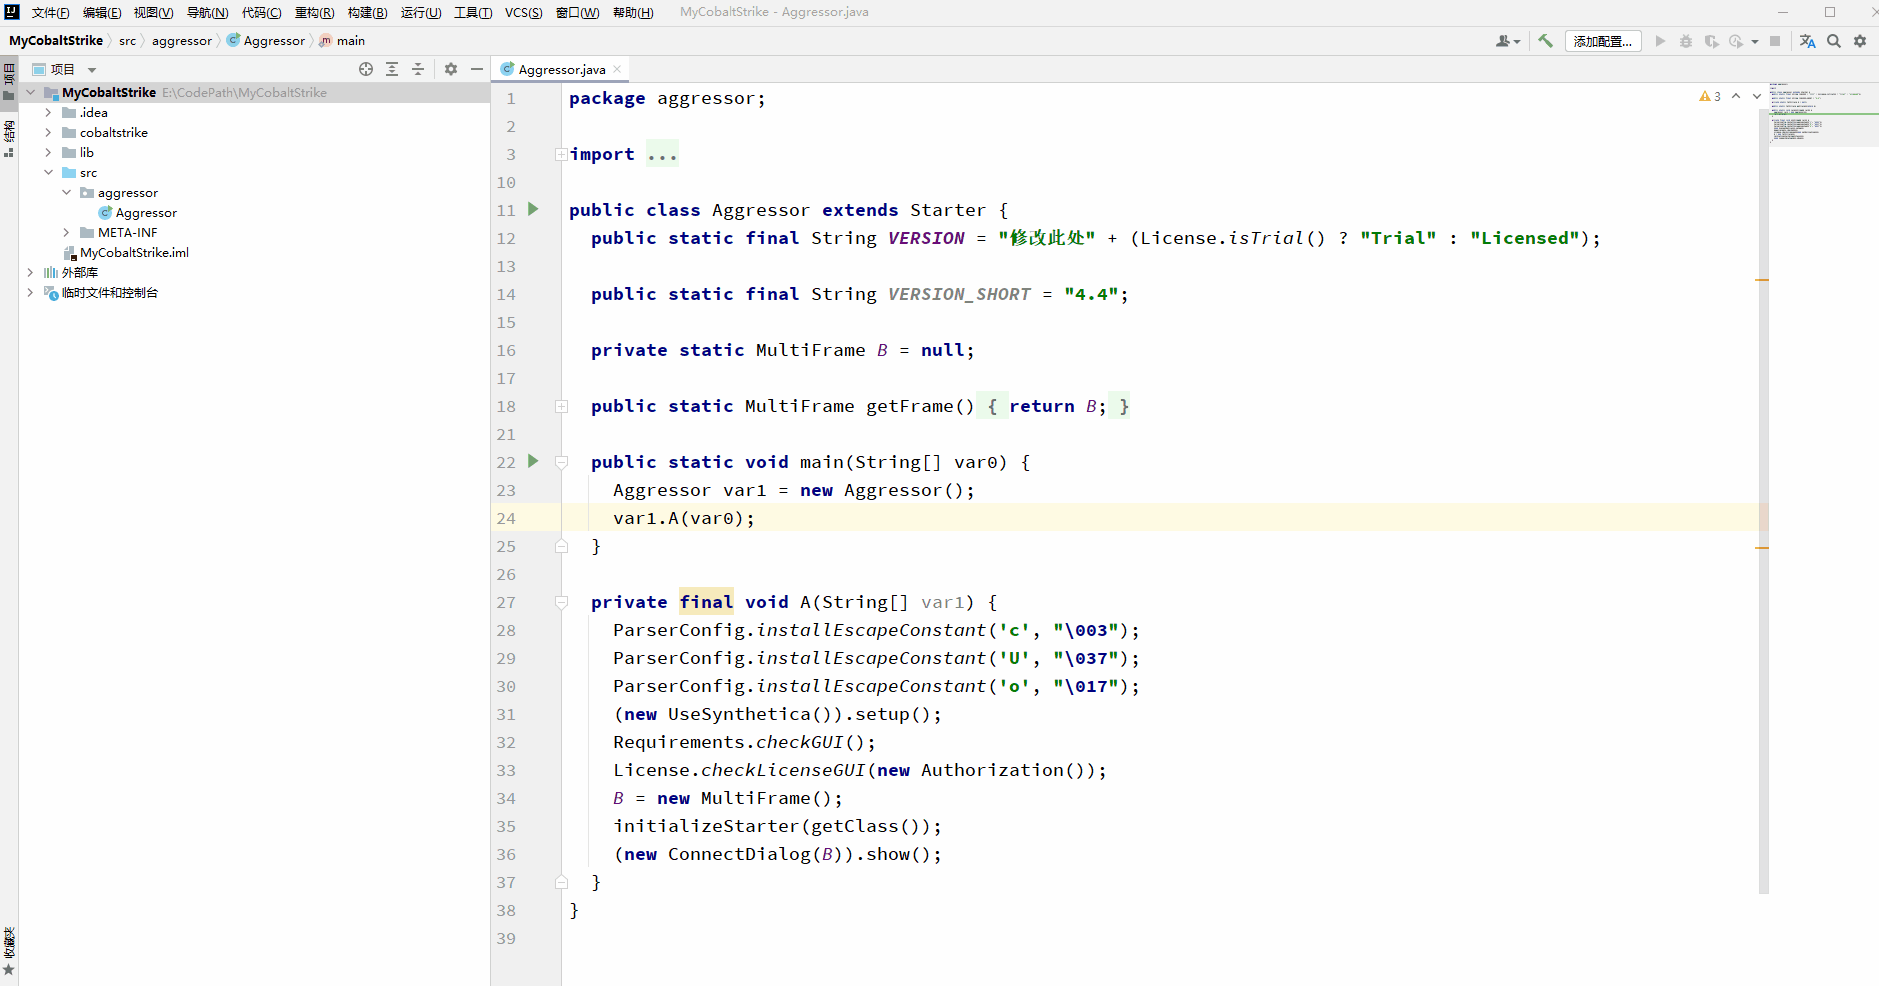Collapse the aggressor package
Viewport: 1879px width, 986px height.
click(66, 192)
